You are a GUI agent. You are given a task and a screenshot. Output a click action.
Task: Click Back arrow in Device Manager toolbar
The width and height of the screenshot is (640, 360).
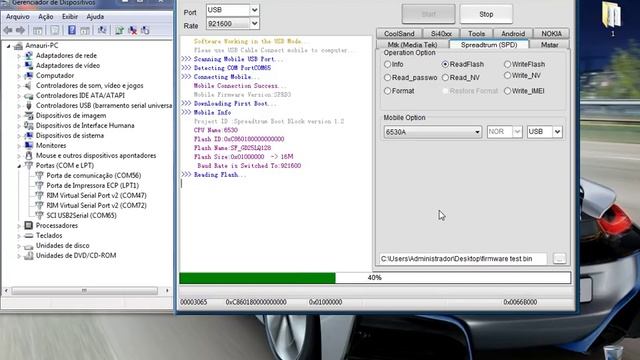[x=8, y=30]
